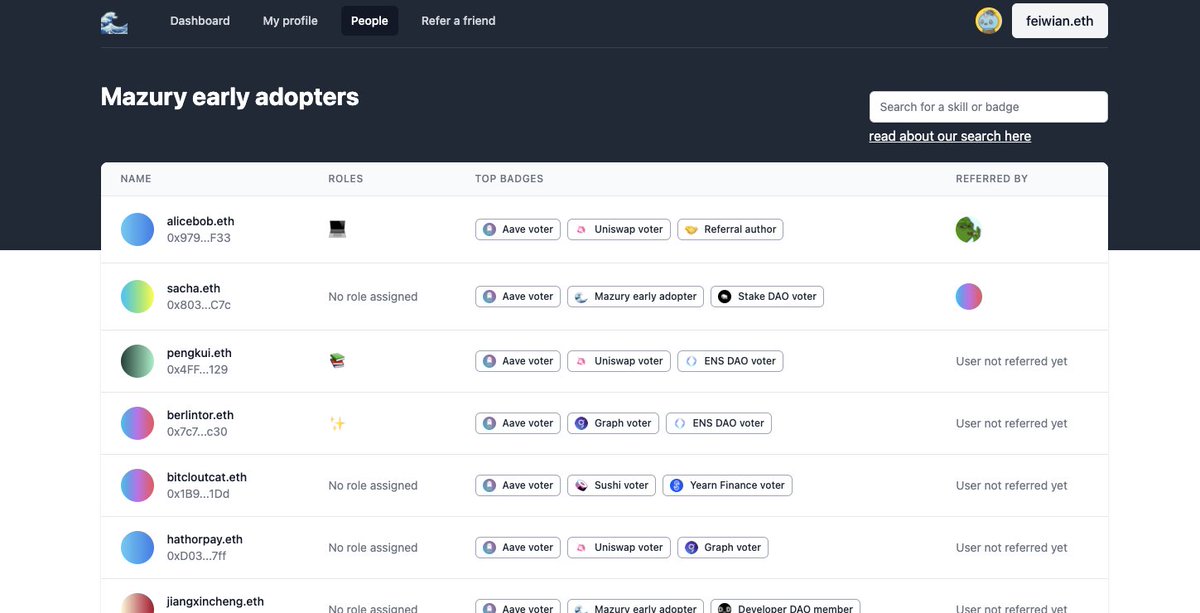Click the feiwian.eth account button

pos(1060,21)
